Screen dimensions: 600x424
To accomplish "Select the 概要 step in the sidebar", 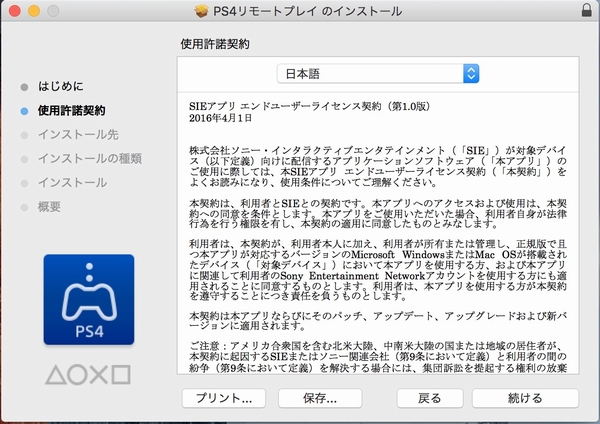I will (x=51, y=206).
